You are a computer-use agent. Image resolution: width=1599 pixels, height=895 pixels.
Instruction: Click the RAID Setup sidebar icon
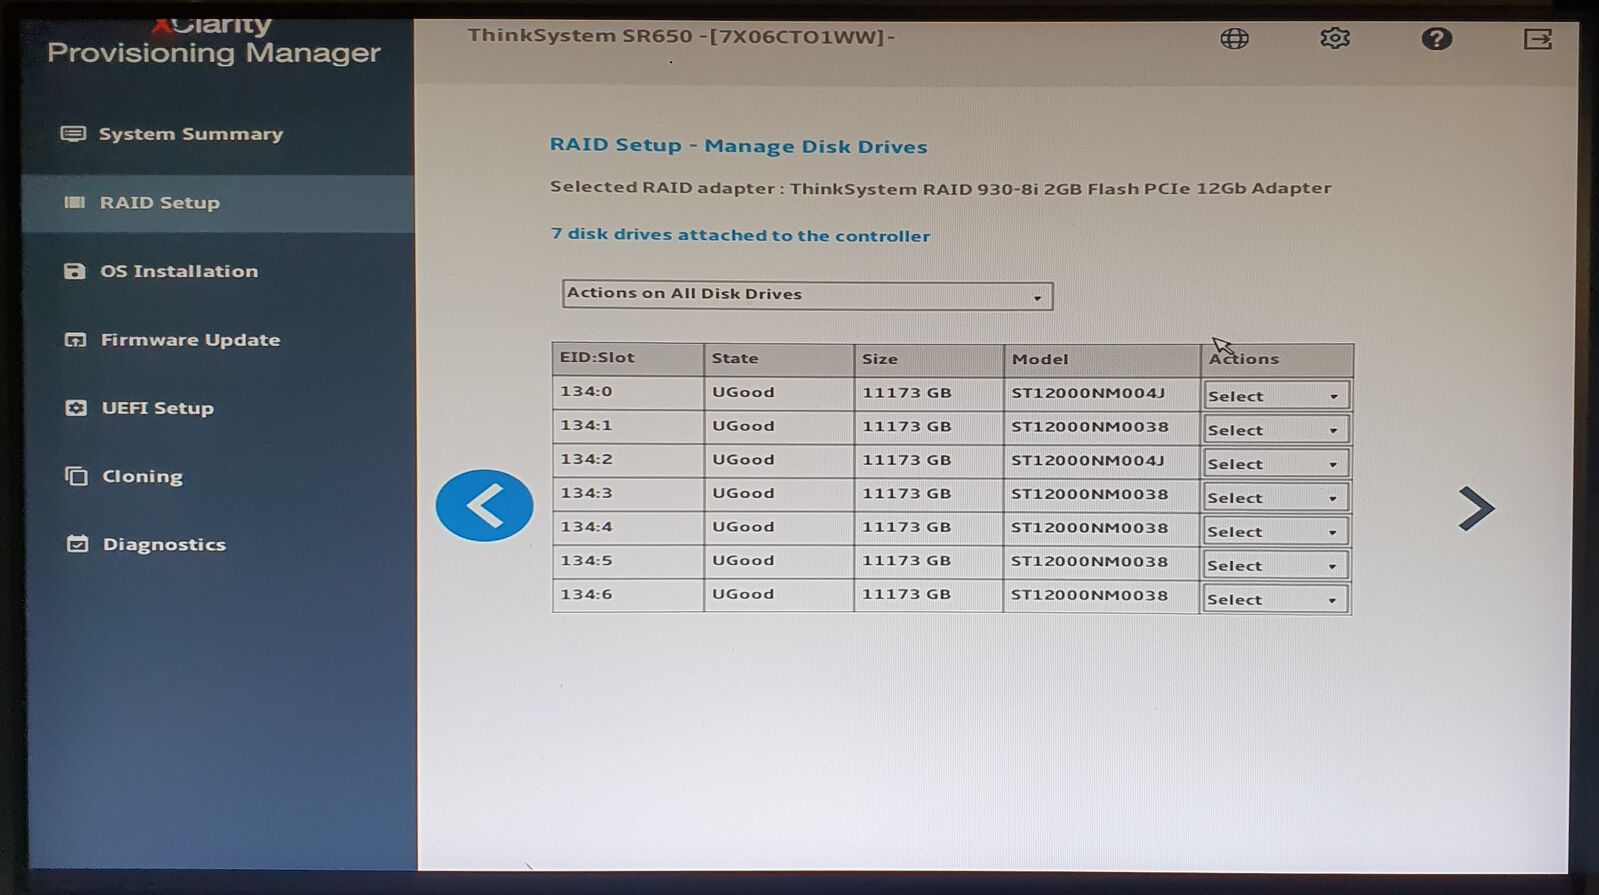point(74,202)
